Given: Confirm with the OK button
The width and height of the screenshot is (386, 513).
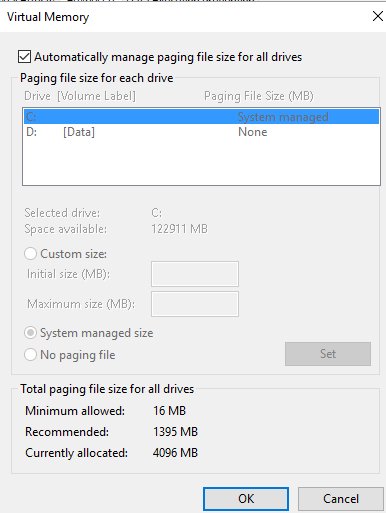Looking at the screenshot, I should pos(246,499).
